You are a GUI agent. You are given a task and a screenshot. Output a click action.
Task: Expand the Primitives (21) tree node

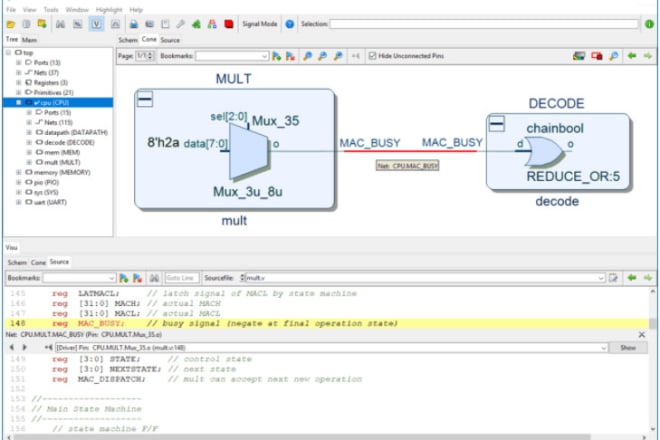point(19,92)
